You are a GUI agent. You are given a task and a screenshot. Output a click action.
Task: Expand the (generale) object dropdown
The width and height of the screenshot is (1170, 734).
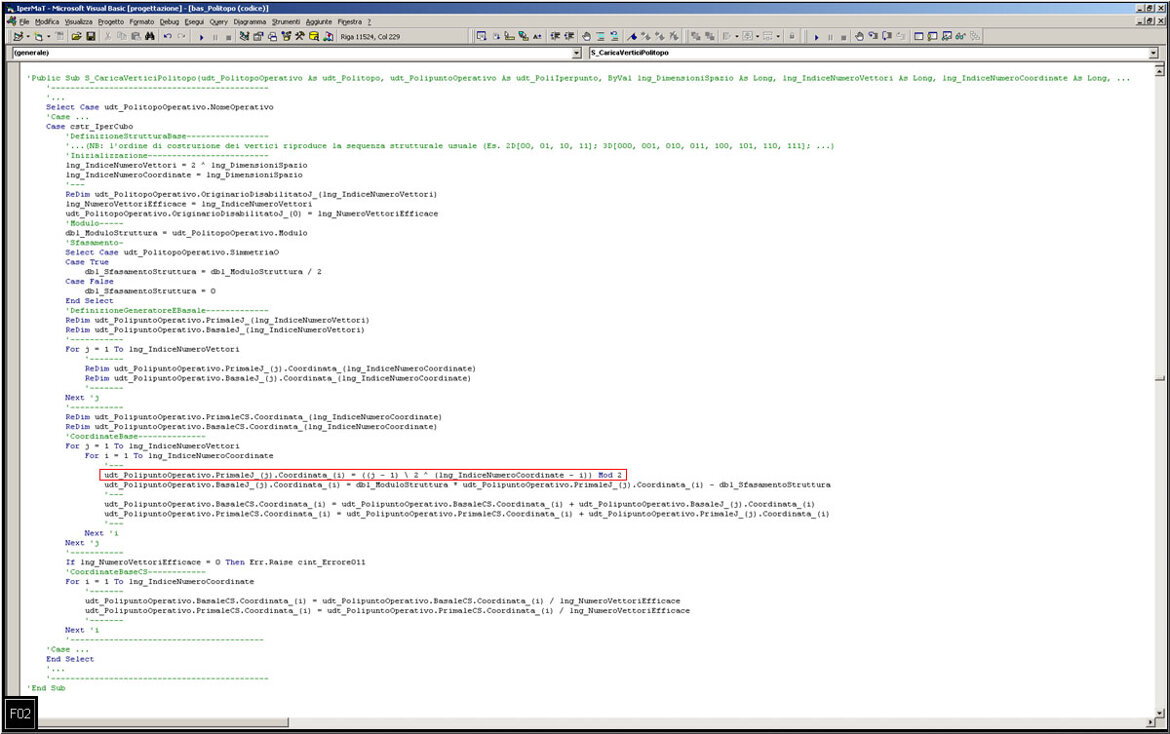tap(575, 52)
